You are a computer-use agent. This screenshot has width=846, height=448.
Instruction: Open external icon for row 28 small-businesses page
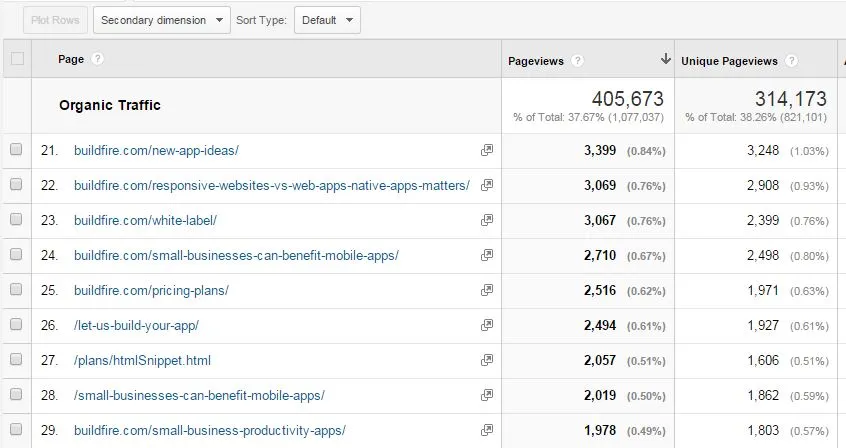click(487, 395)
